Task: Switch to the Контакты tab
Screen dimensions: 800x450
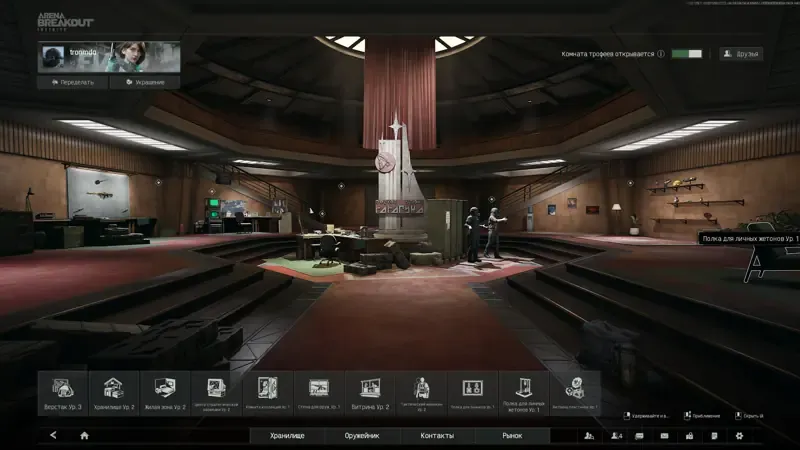Action: [437, 436]
